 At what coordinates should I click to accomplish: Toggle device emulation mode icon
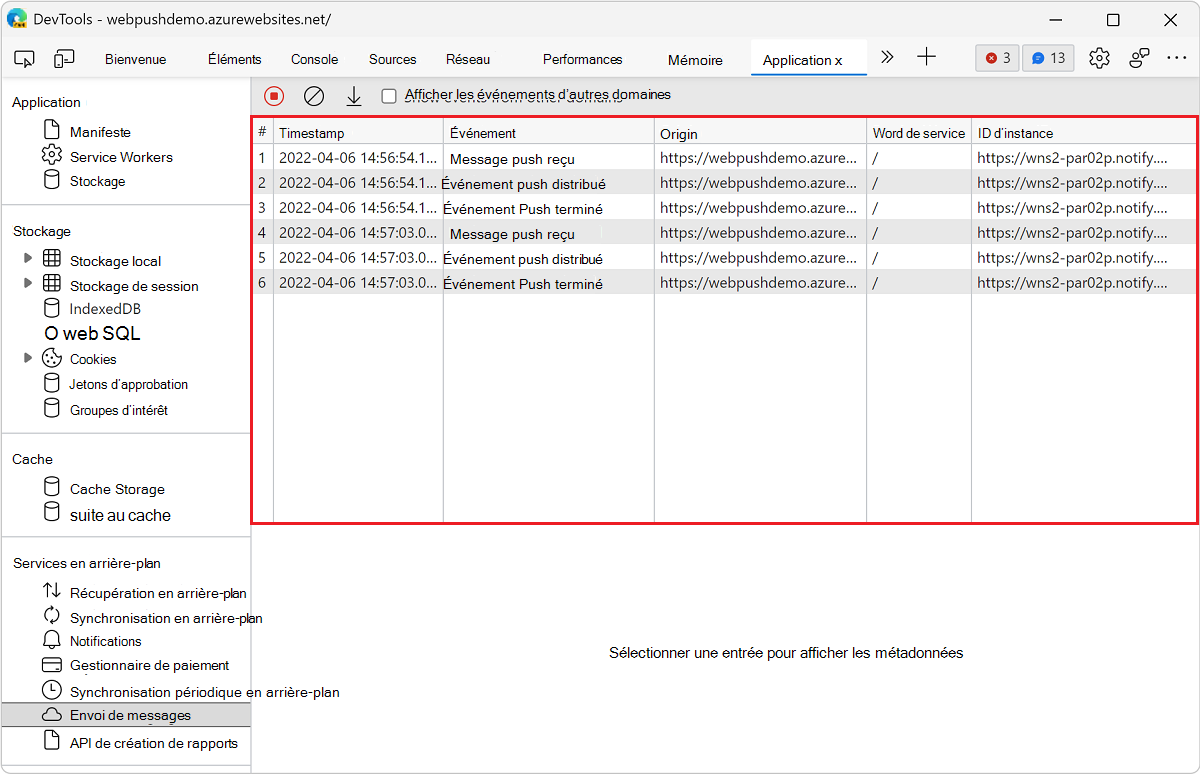(x=64, y=59)
